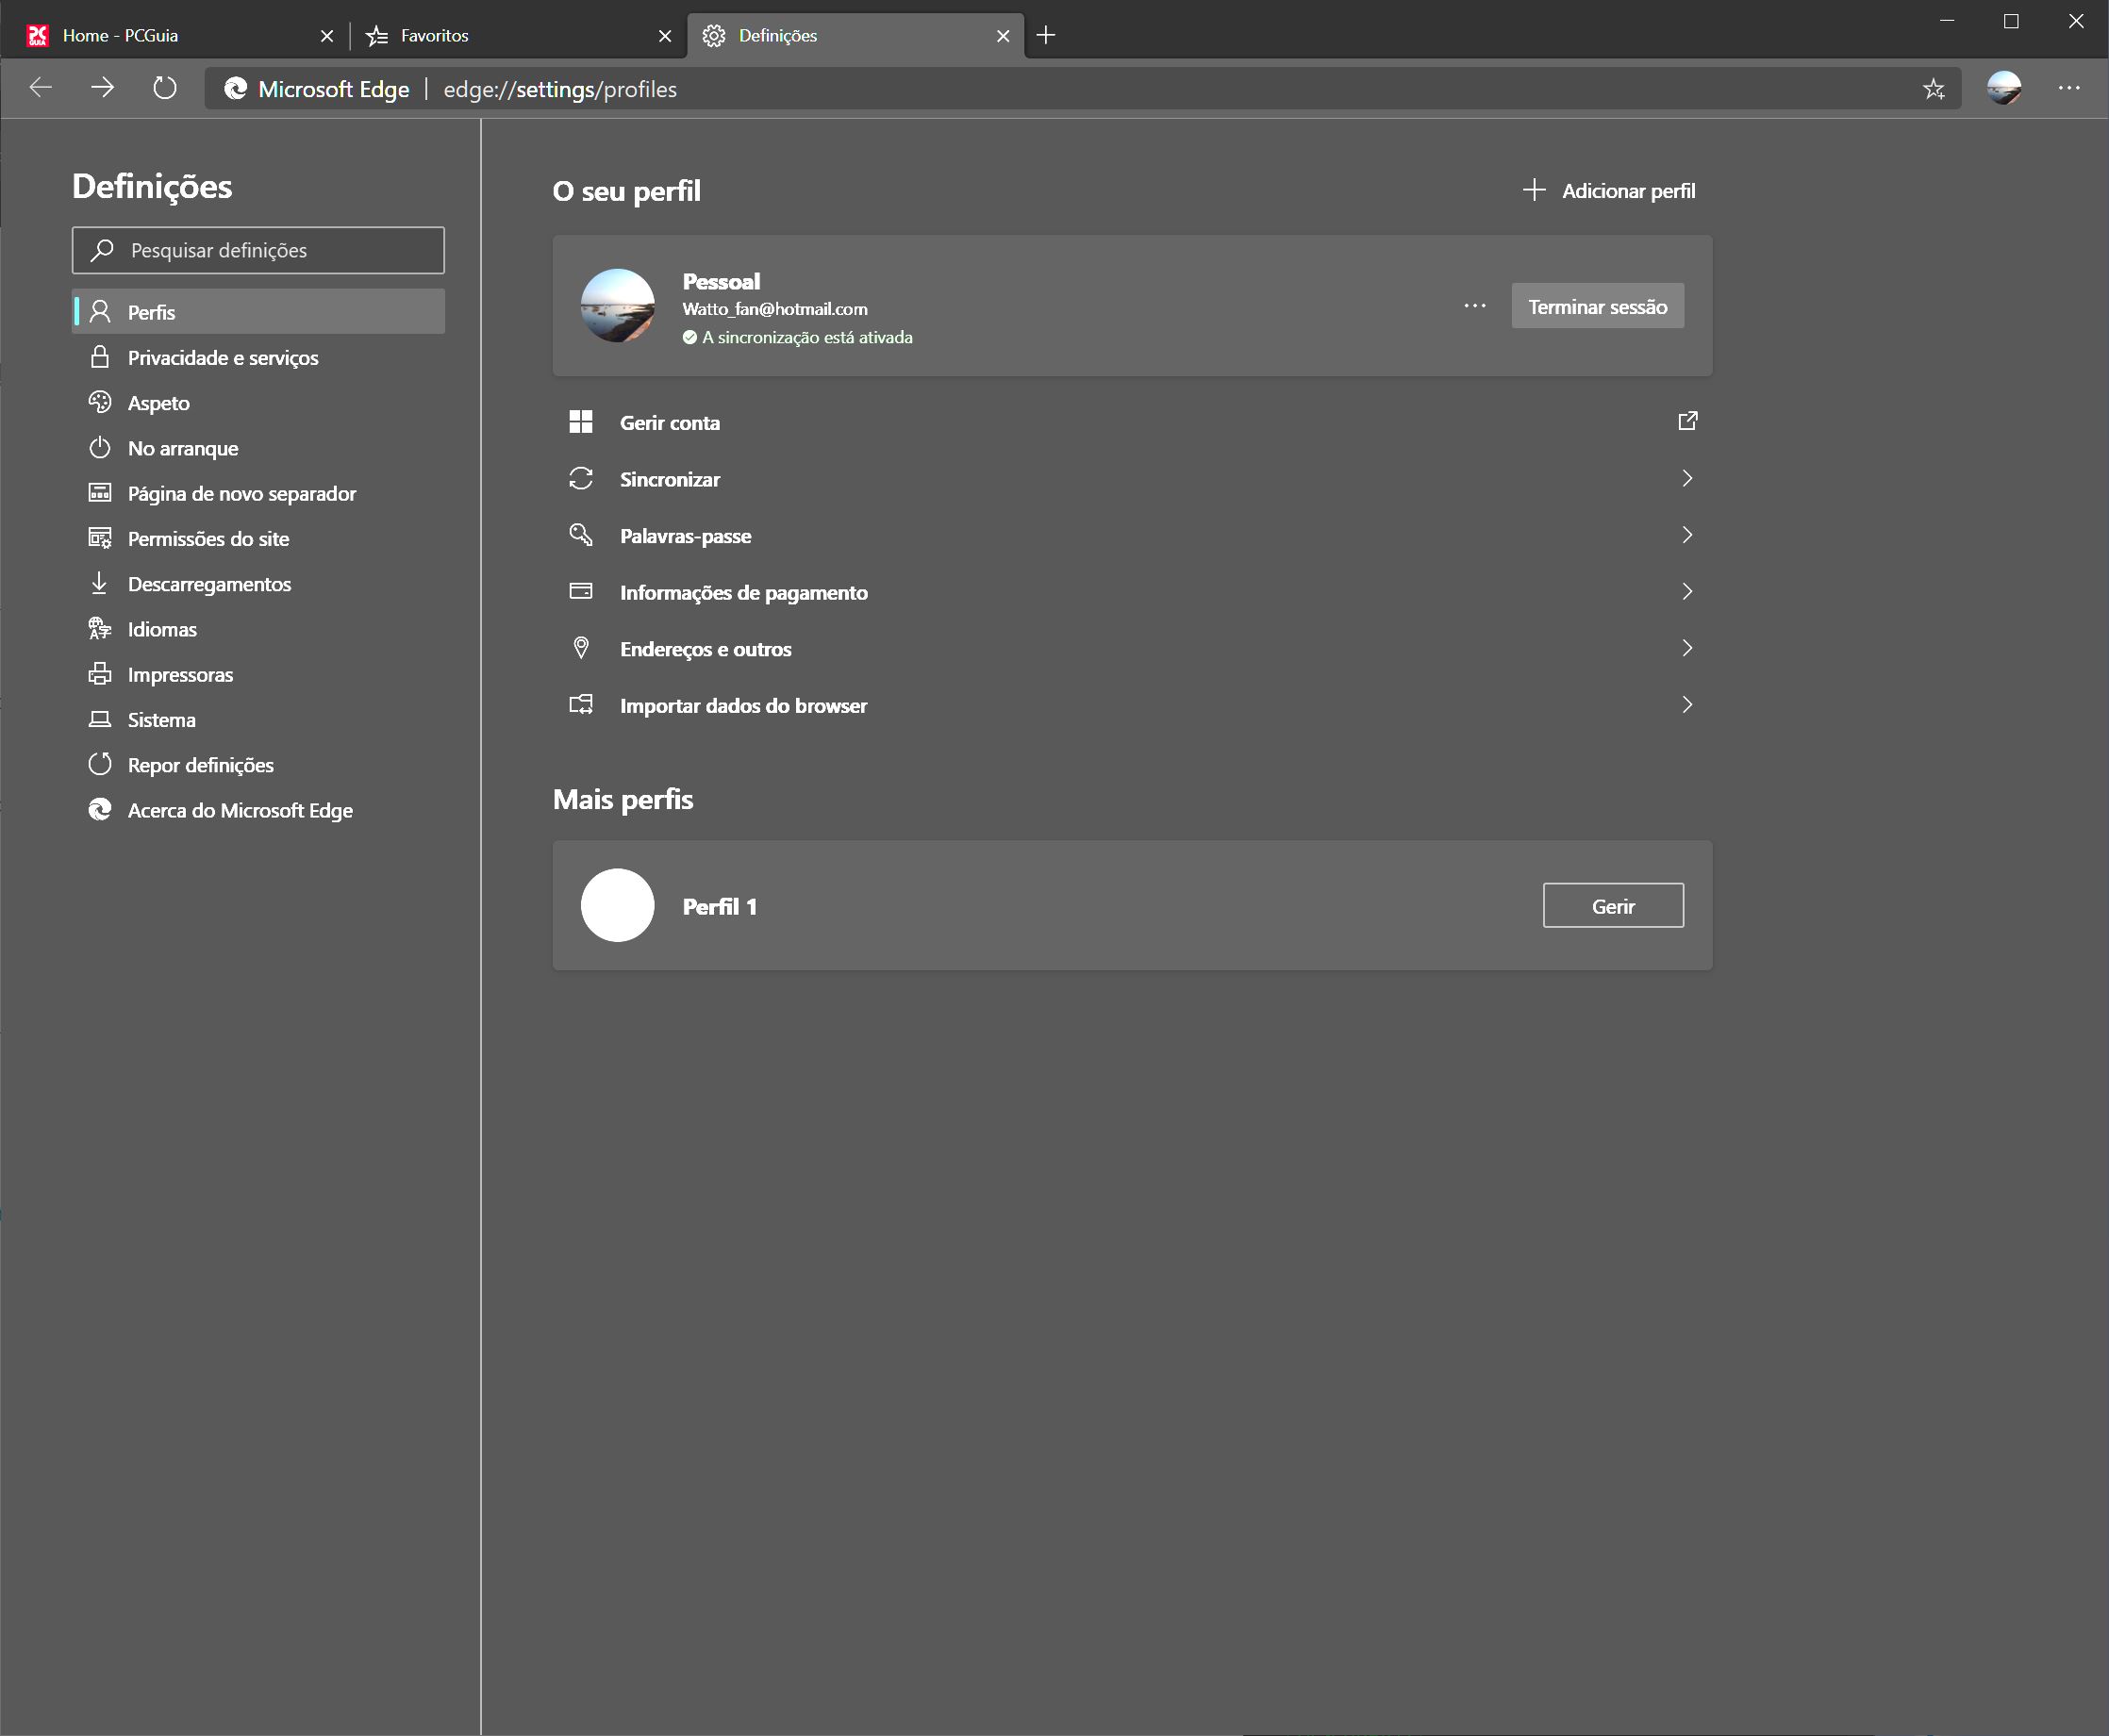Click the Idiomas language icon

(x=99, y=628)
